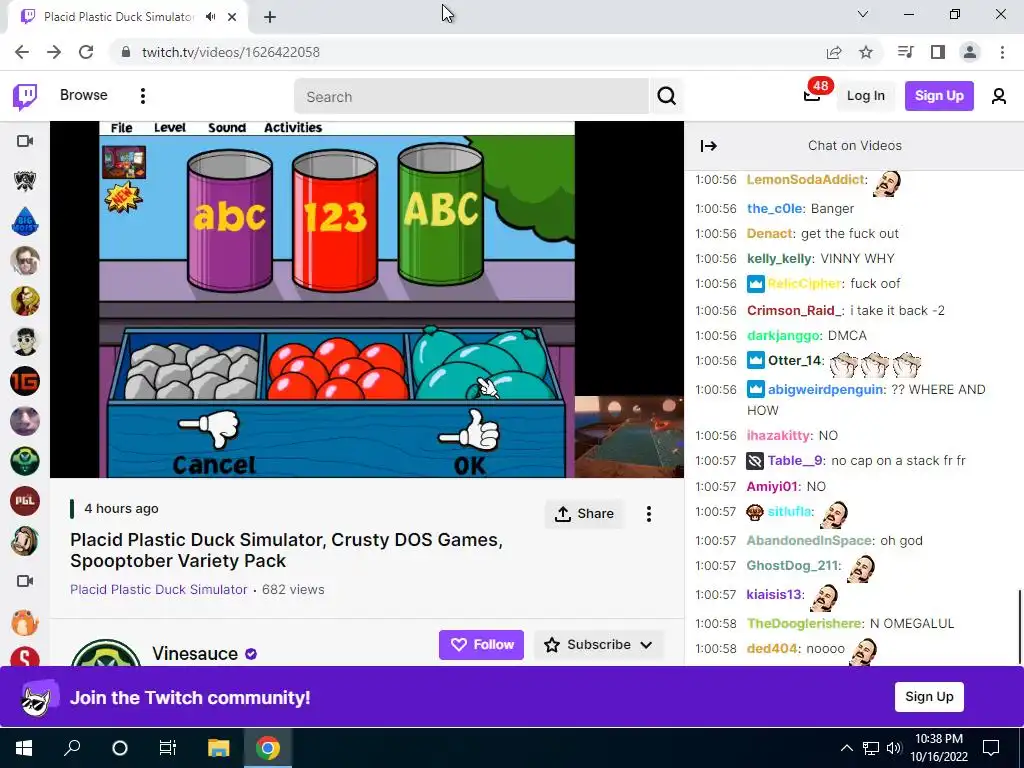
Task: Open the Chrome three-dot menu
Action: pyautogui.click(x=1002, y=52)
